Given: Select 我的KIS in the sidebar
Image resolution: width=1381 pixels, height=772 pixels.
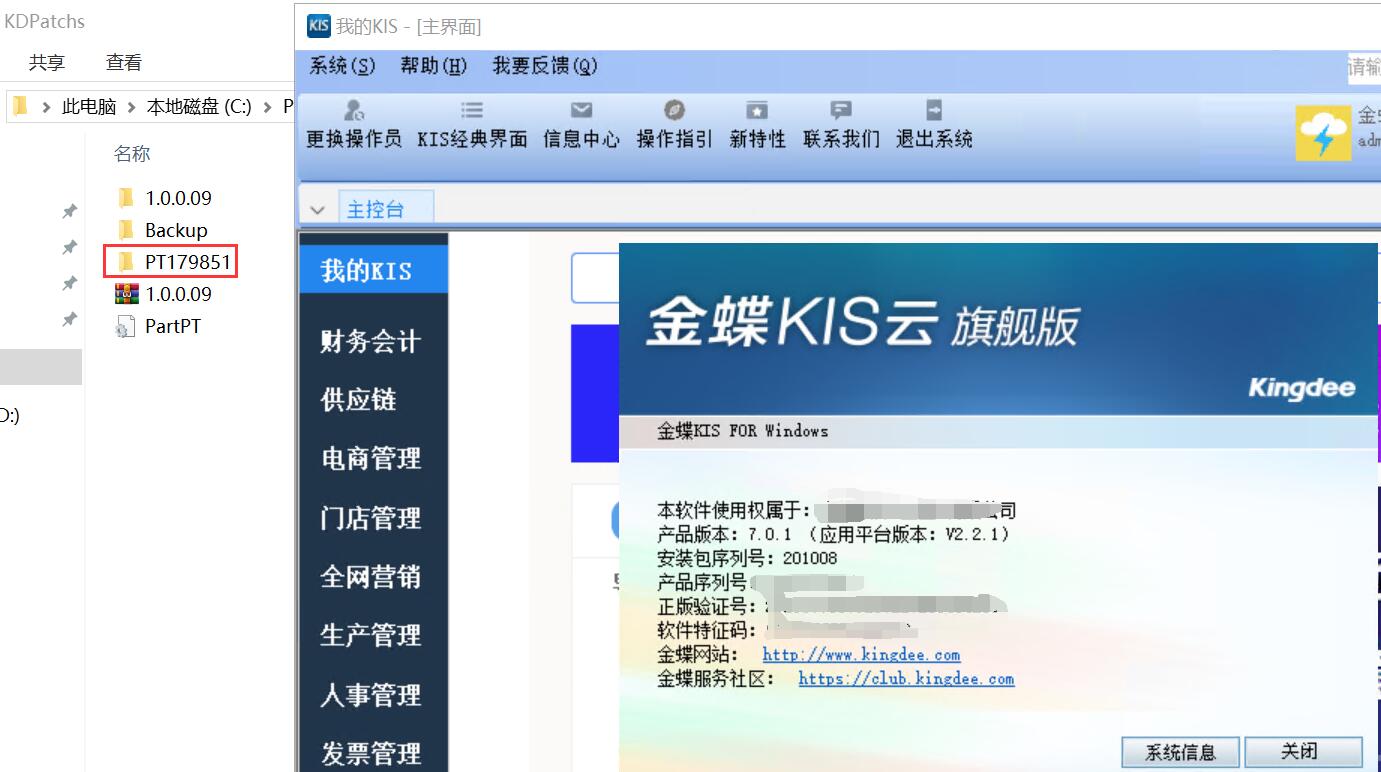Looking at the screenshot, I should (x=373, y=270).
